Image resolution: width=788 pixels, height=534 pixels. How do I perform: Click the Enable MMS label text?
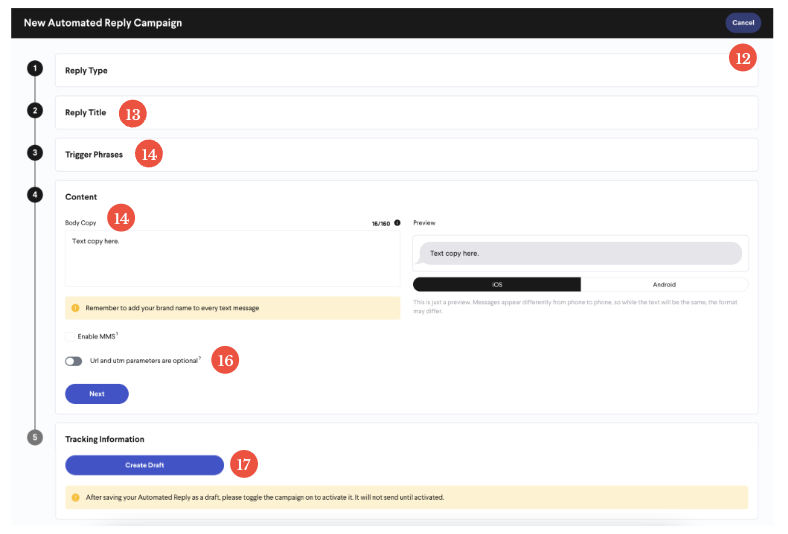click(96, 337)
